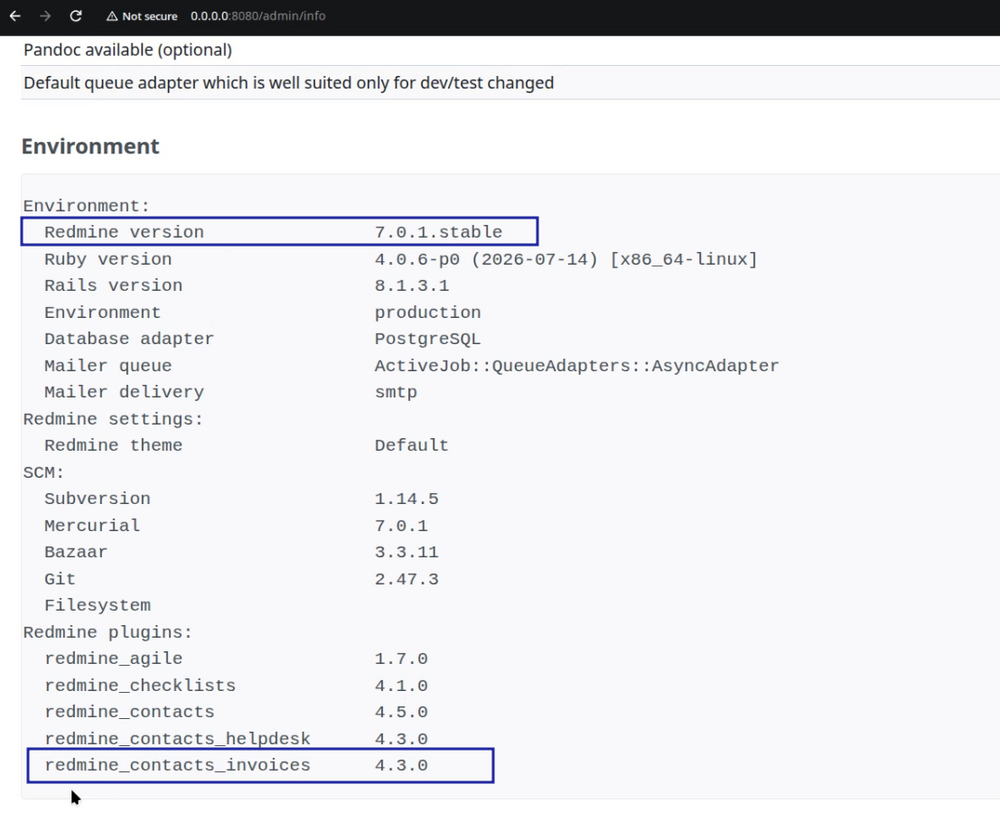This screenshot has width=1000, height=822.
Task: Click the redmine_checklists version '4.1.0'
Action: tap(401, 686)
